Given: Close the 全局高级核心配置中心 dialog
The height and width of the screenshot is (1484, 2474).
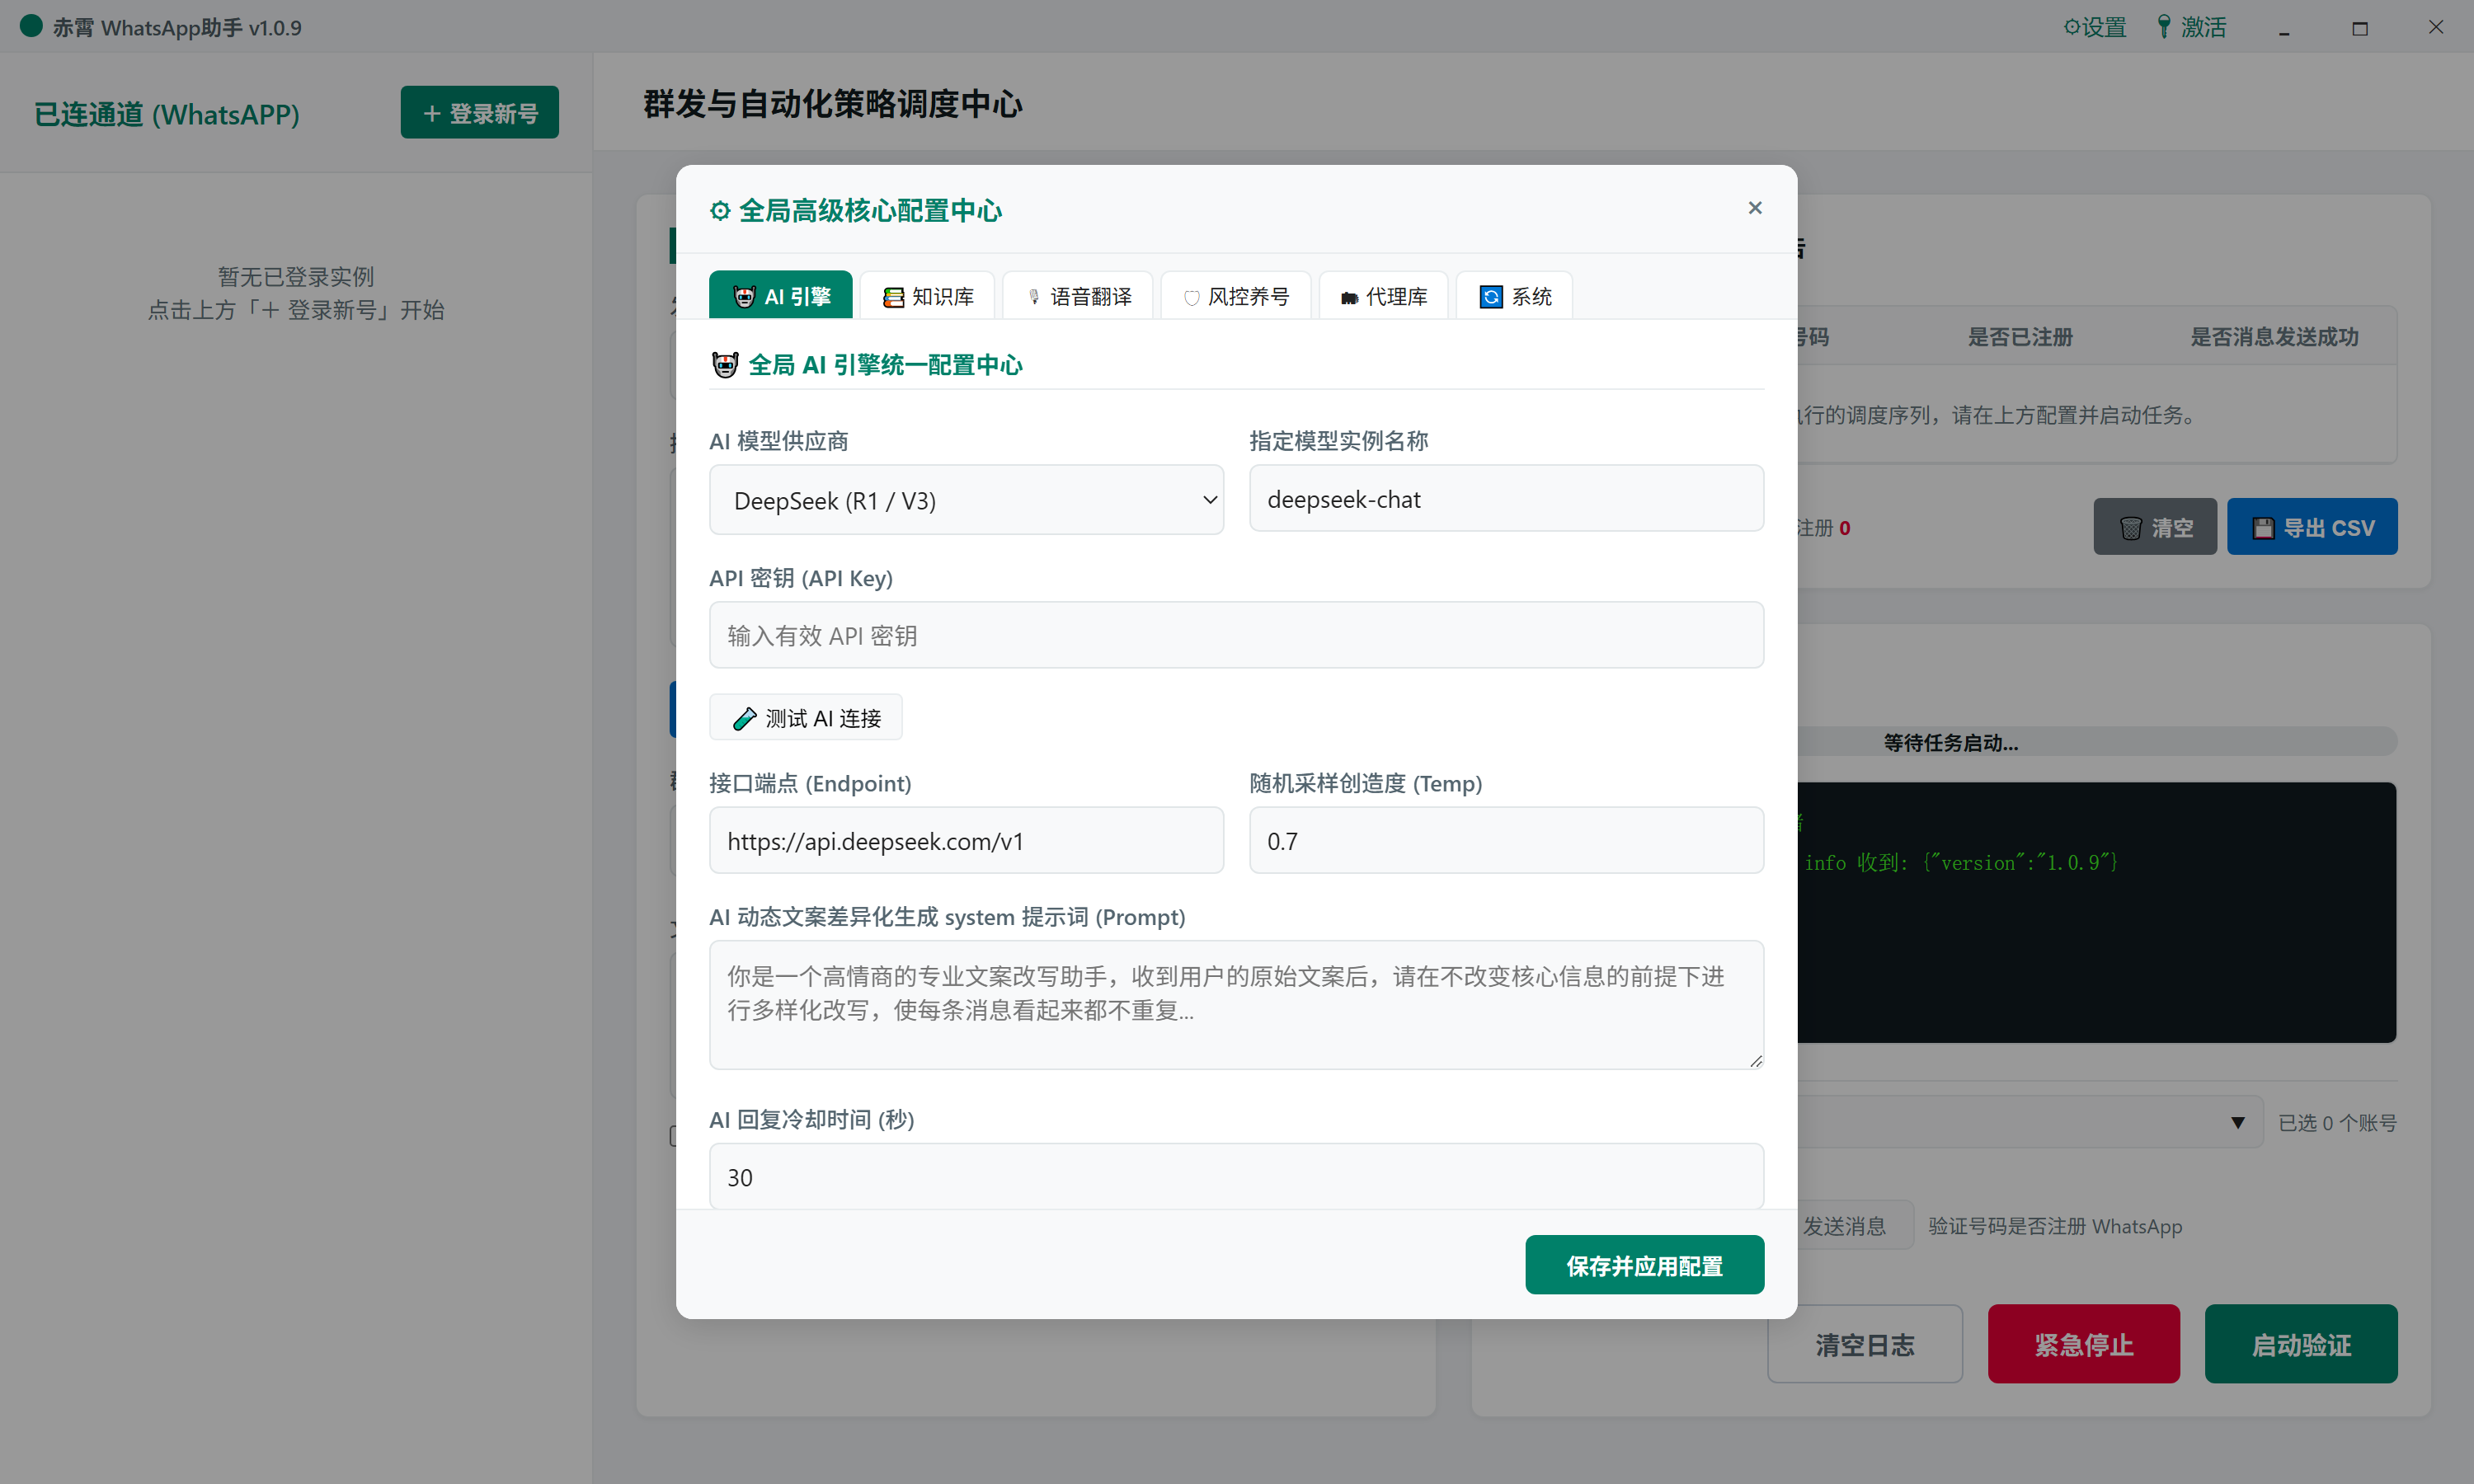Looking at the screenshot, I should [x=1754, y=208].
